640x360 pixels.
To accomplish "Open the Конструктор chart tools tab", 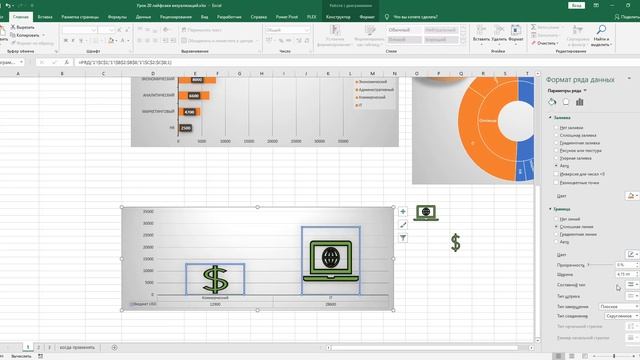I will [338, 17].
